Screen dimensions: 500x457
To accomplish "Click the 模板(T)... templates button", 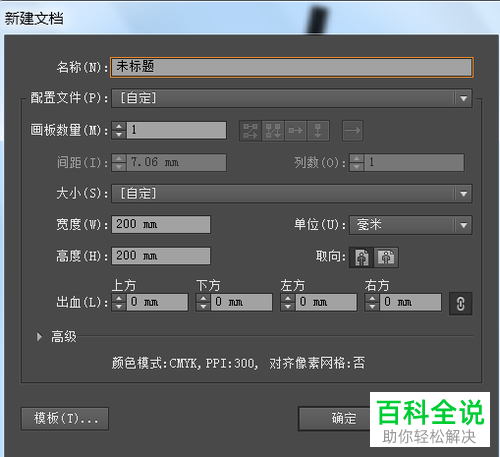I will [65, 419].
